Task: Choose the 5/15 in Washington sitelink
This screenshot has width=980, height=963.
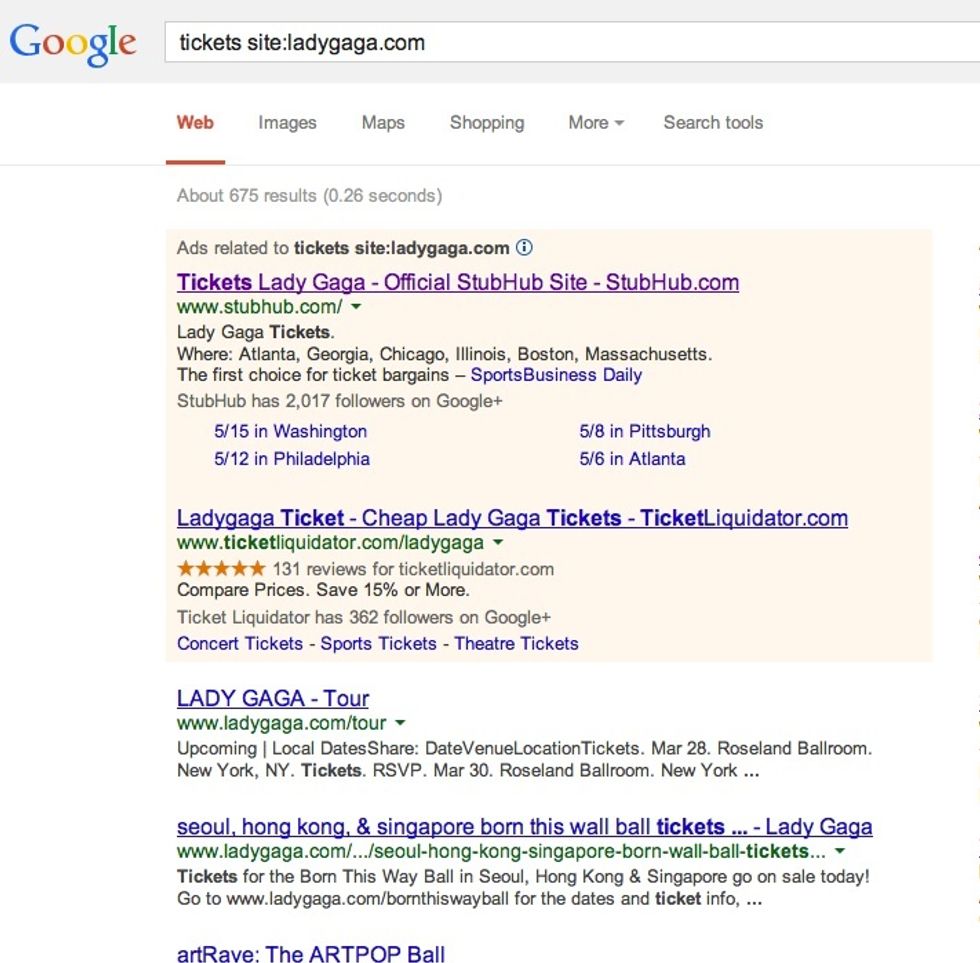Action: click(x=290, y=432)
